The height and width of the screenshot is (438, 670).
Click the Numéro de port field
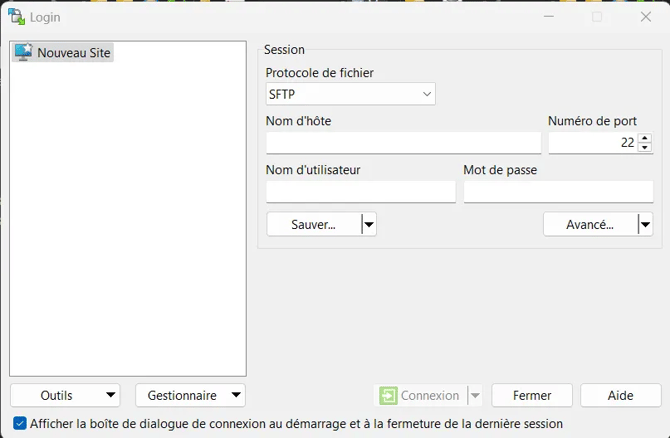coord(592,143)
